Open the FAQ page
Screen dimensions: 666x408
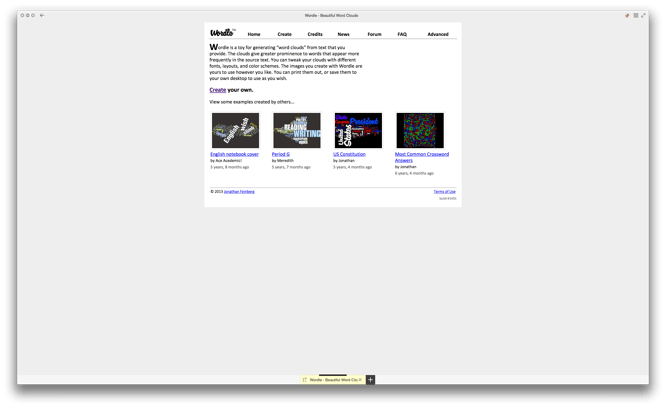402,34
